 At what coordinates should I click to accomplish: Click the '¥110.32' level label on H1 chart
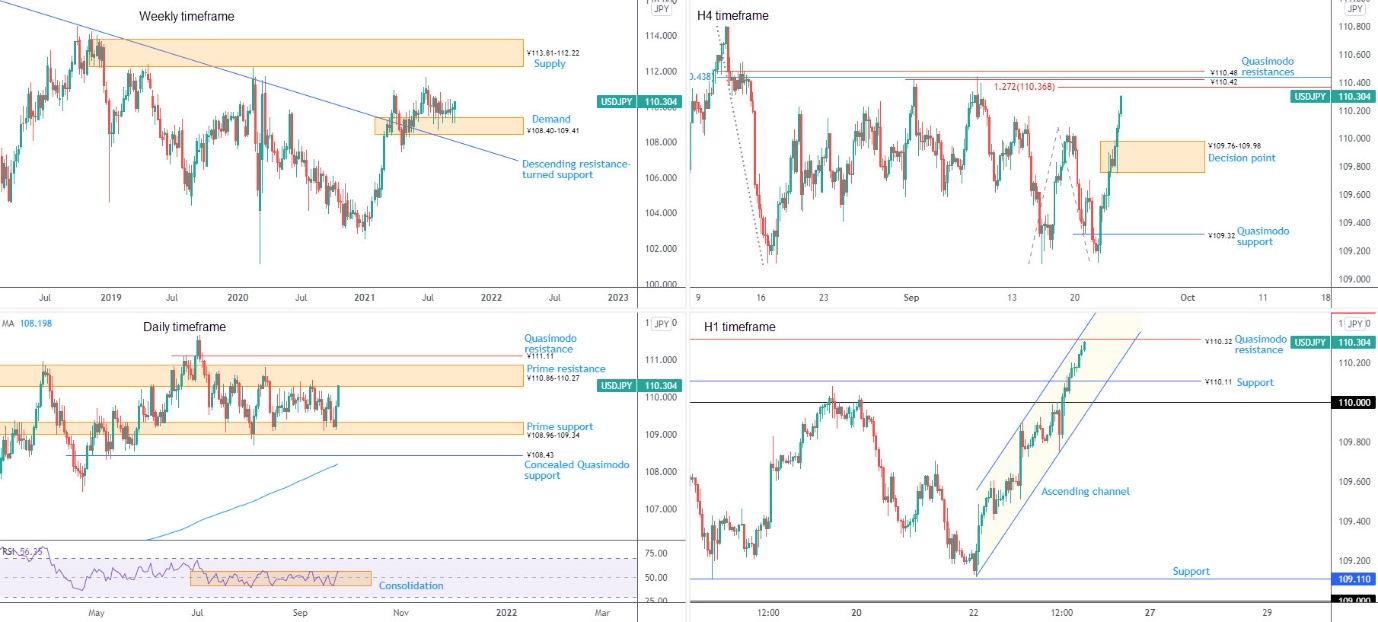tap(1217, 341)
